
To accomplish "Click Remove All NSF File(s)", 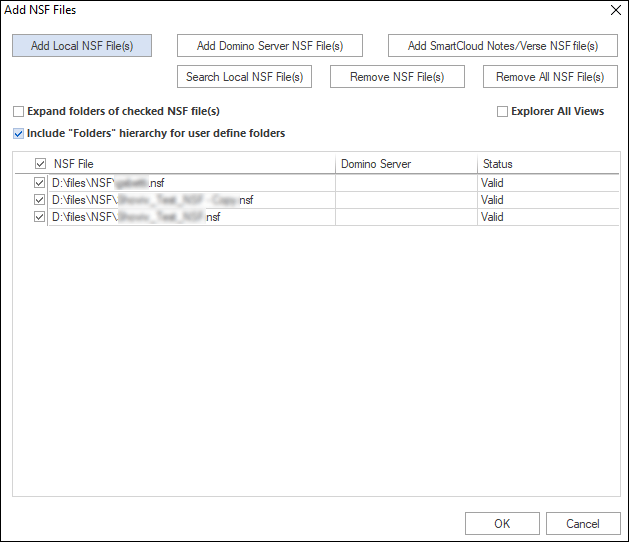I will tap(550, 77).
